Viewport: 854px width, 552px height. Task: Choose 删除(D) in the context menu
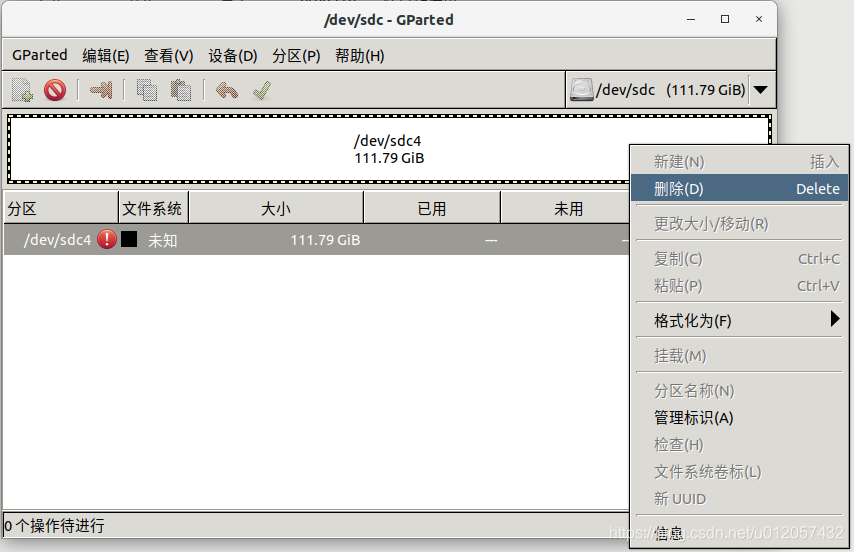[x=740, y=188]
